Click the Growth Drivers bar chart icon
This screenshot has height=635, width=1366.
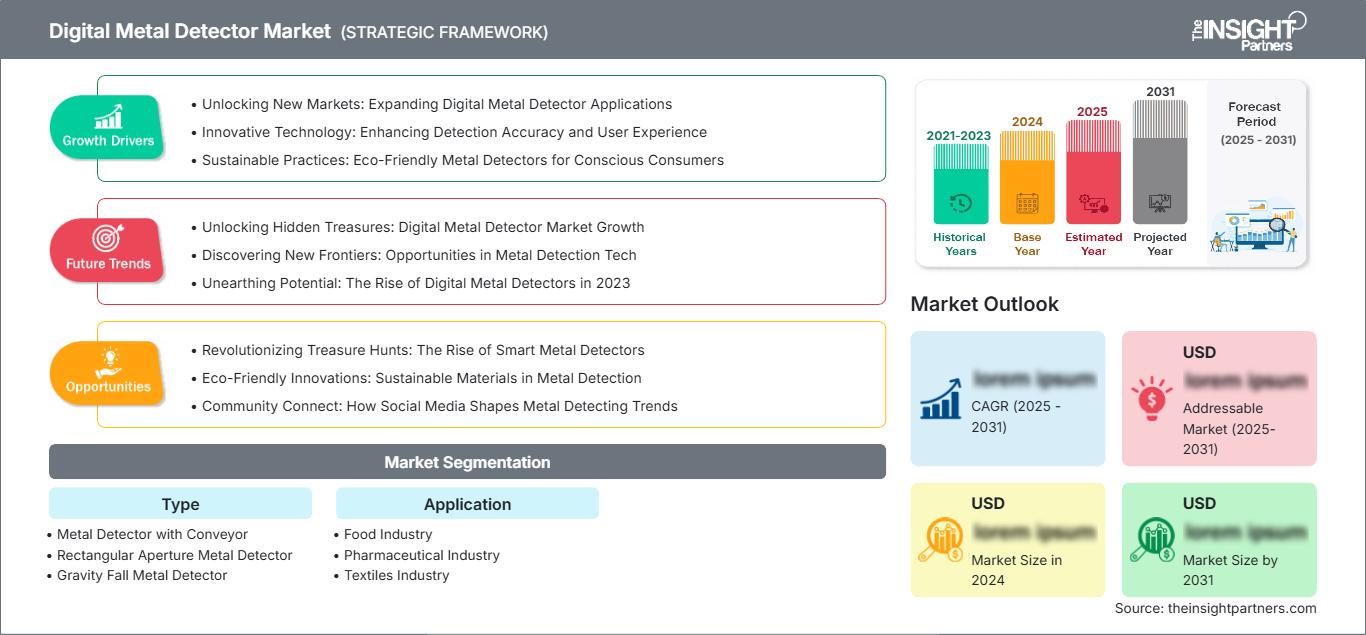tap(108, 116)
